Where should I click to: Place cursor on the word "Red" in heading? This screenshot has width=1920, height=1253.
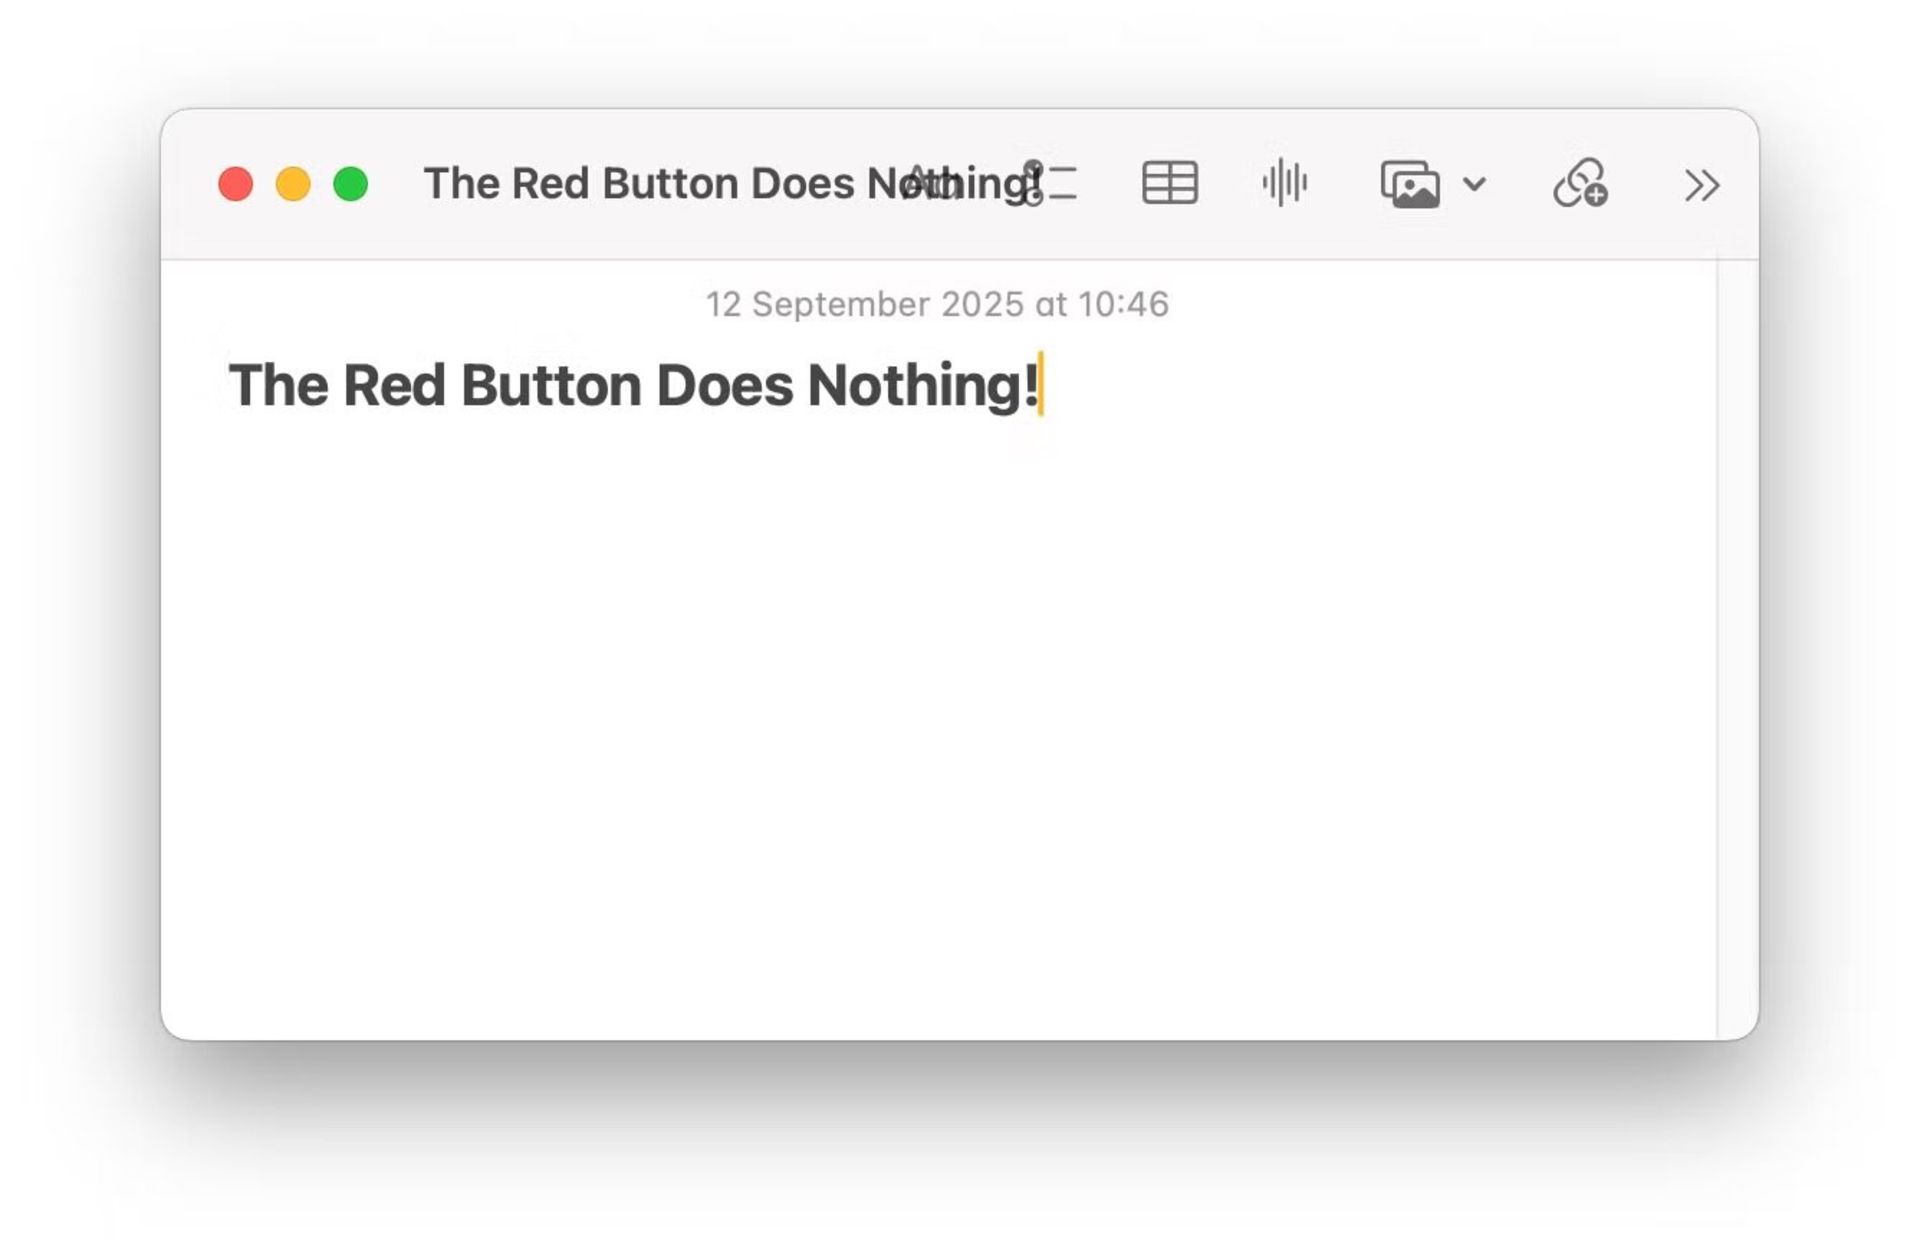pos(393,386)
